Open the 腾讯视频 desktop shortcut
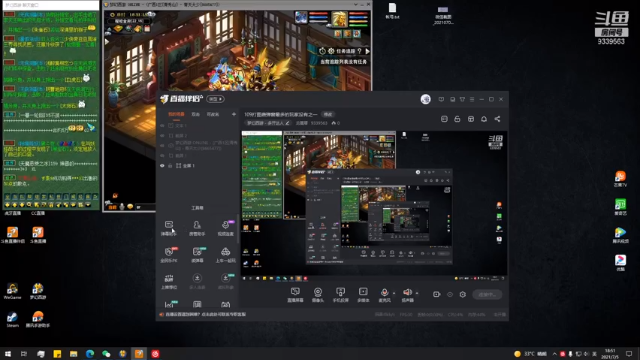 pyautogui.click(x=620, y=235)
